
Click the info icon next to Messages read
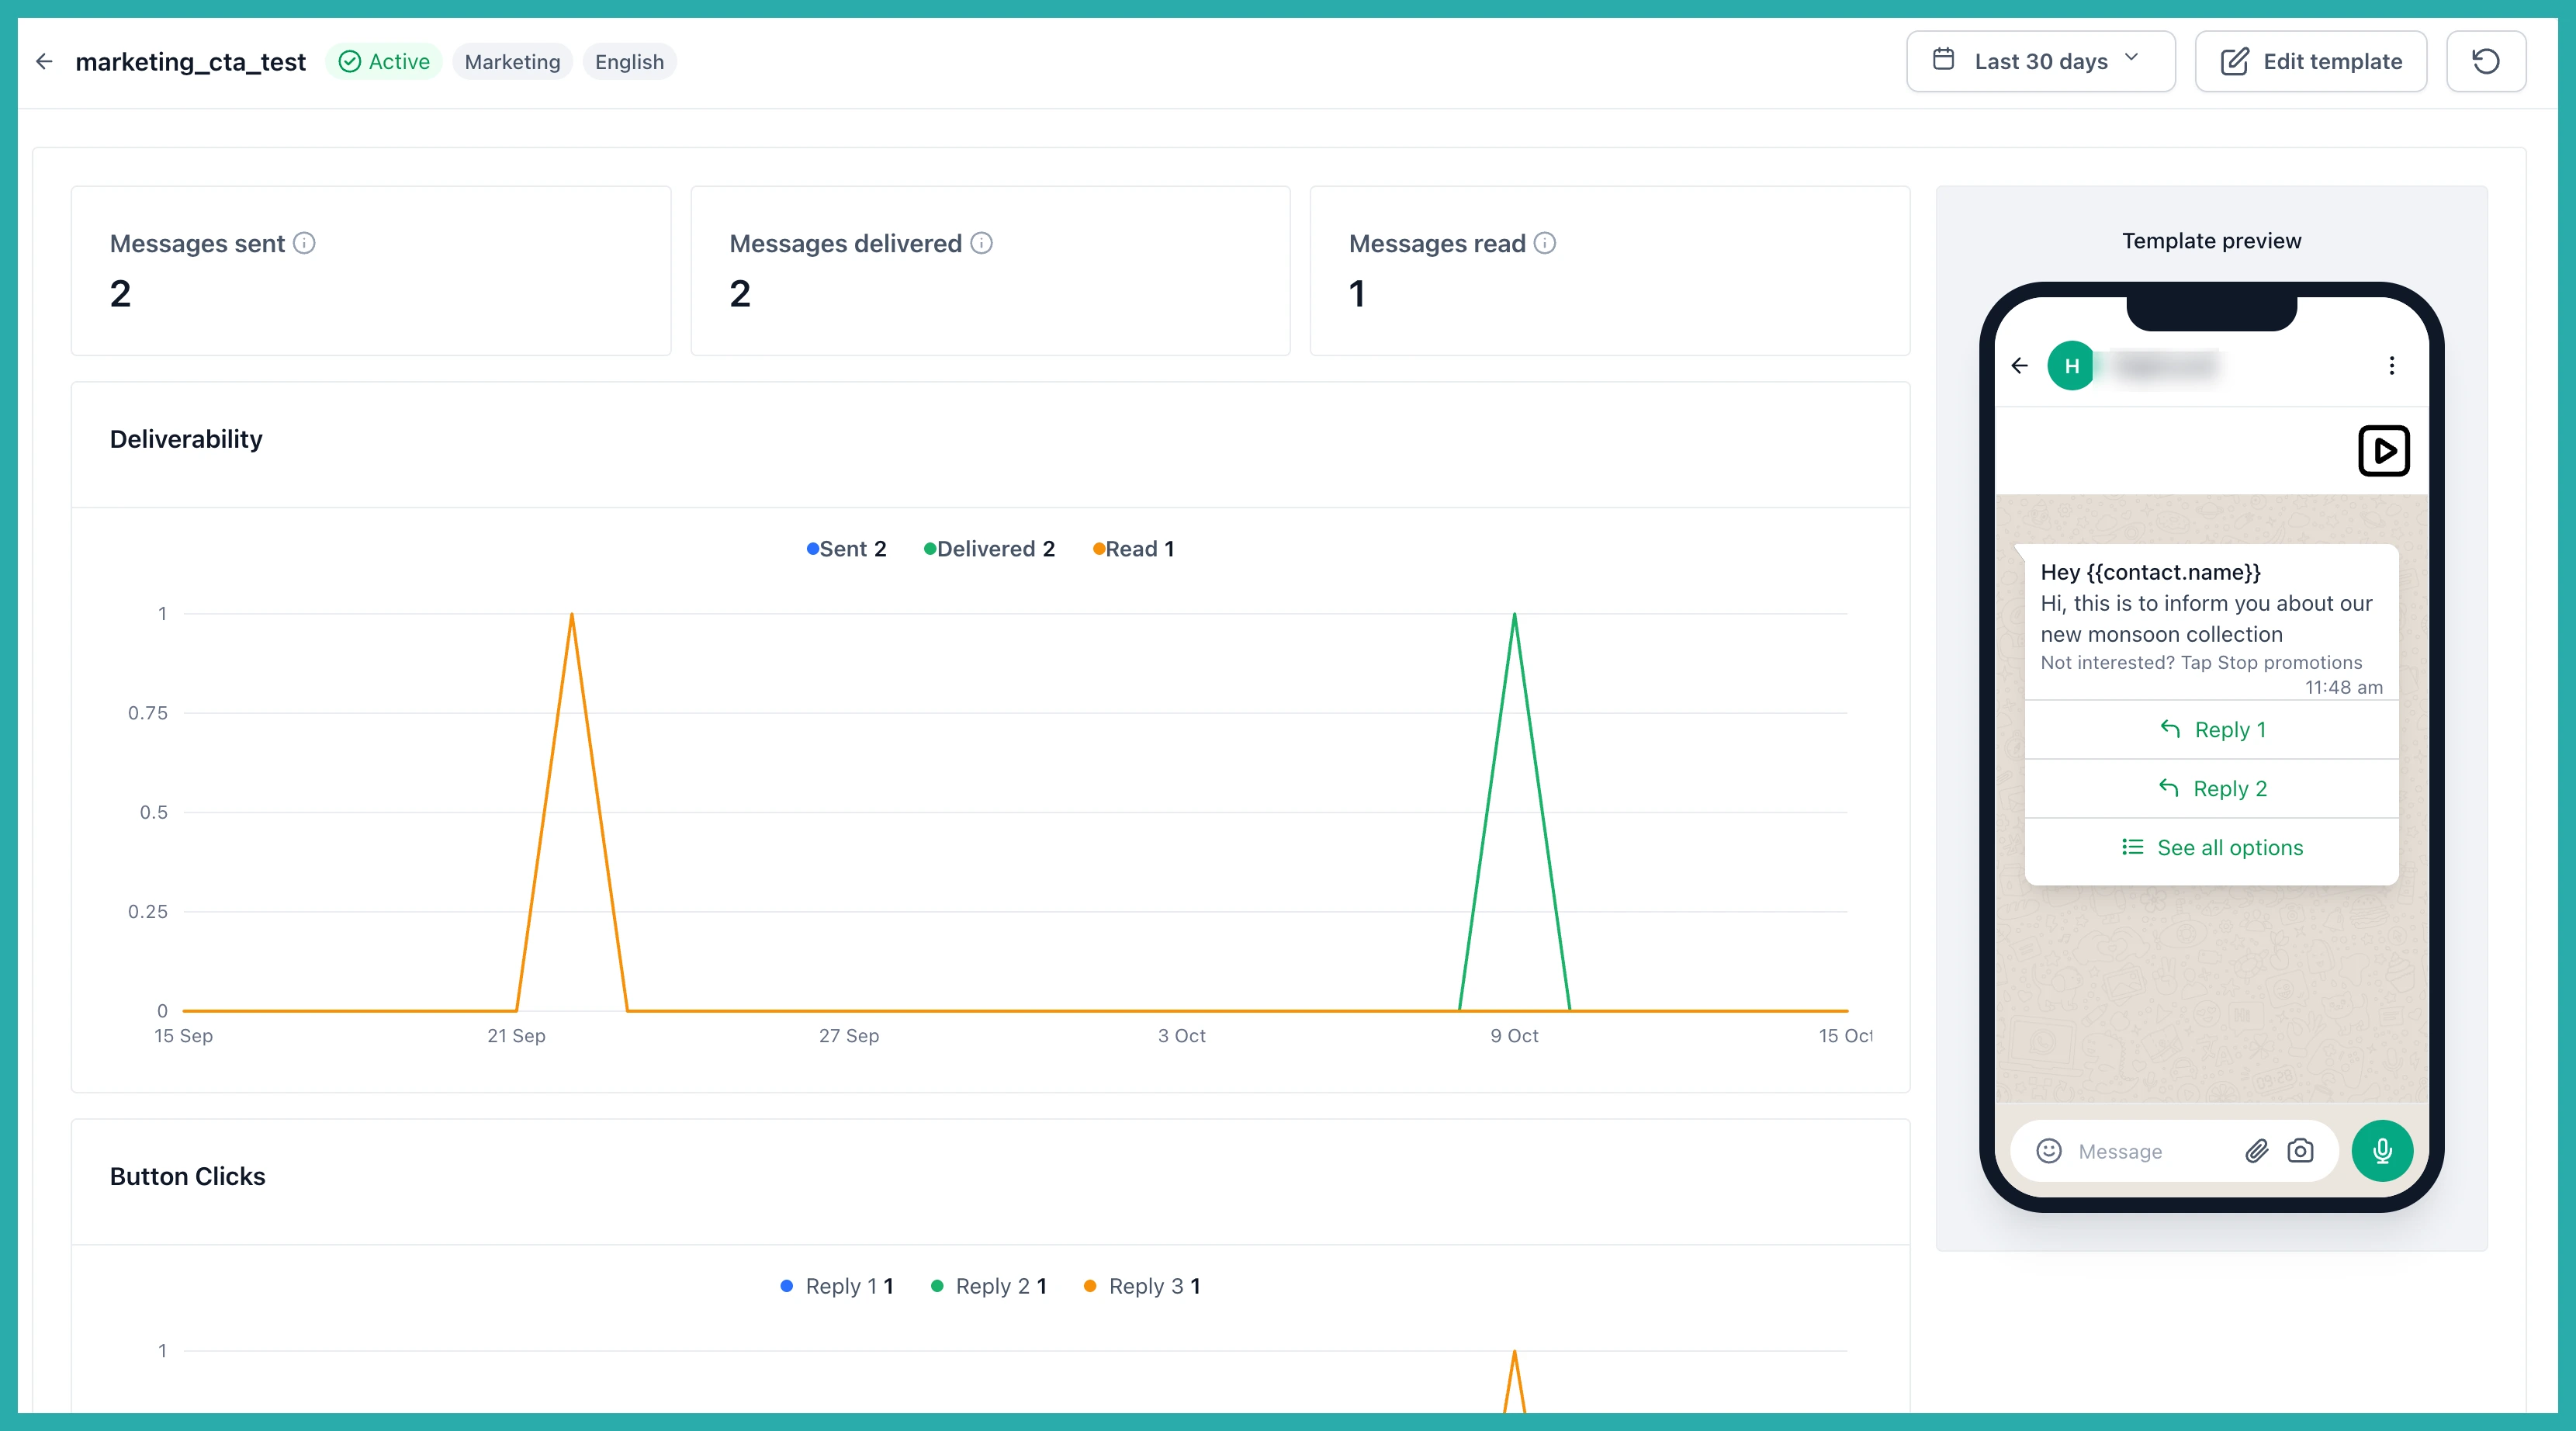click(1544, 243)
